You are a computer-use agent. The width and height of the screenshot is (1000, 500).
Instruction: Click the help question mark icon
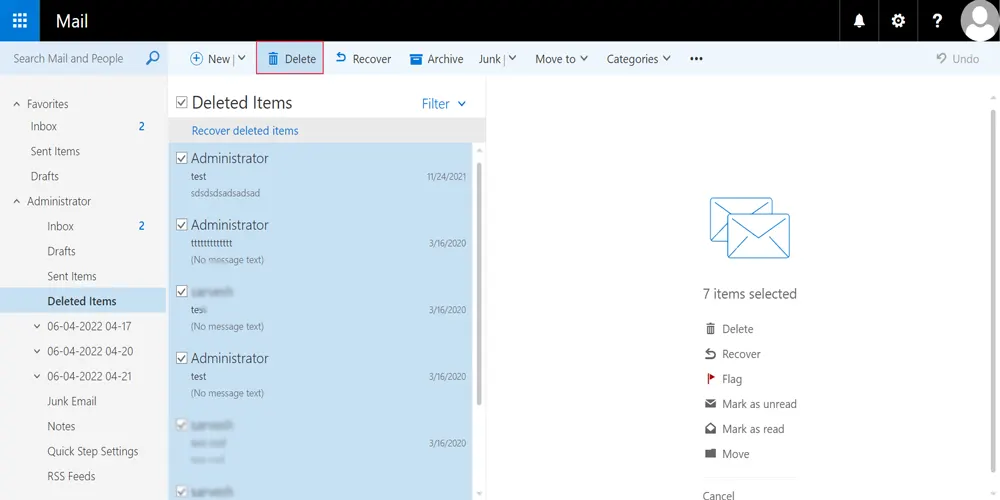[x=937, y=21]
